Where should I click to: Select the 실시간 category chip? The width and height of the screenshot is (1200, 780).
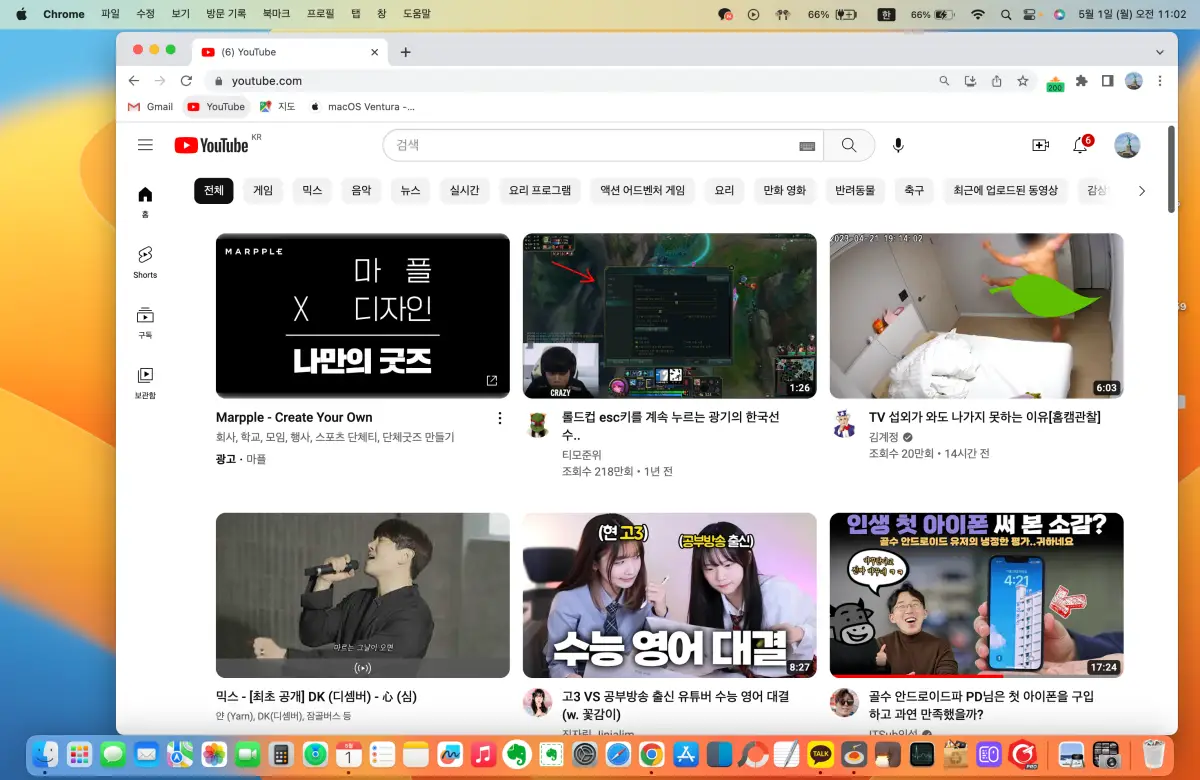click(x=465, y=190)
